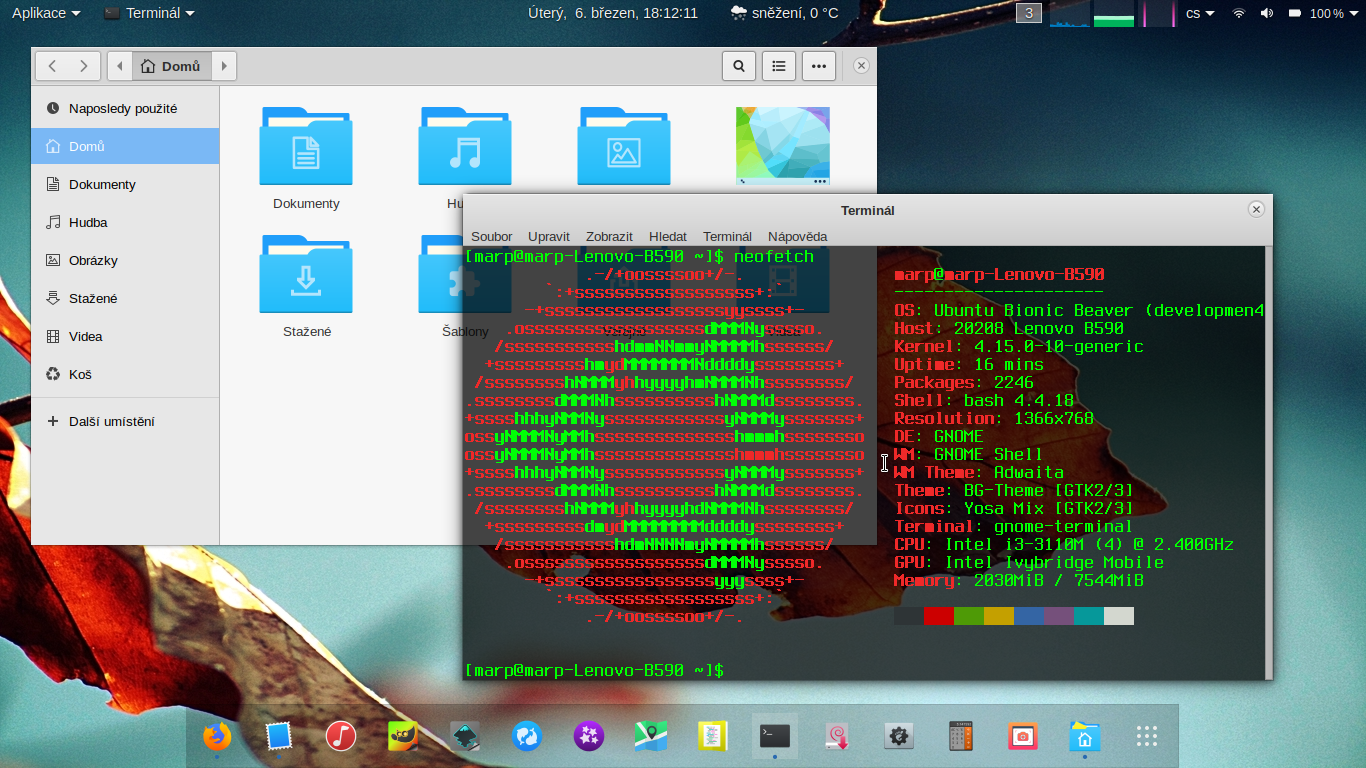The width and height of the screenshot is (1366, 768).
Task: Select Domů in Files sidebar
Action: (x=125, y=146)
